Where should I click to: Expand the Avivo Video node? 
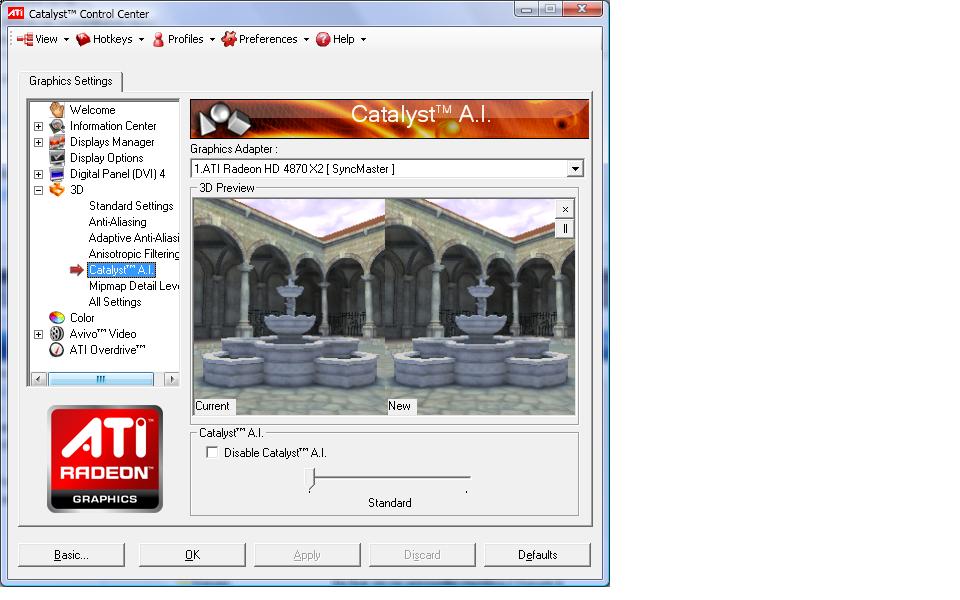[39, 334]
